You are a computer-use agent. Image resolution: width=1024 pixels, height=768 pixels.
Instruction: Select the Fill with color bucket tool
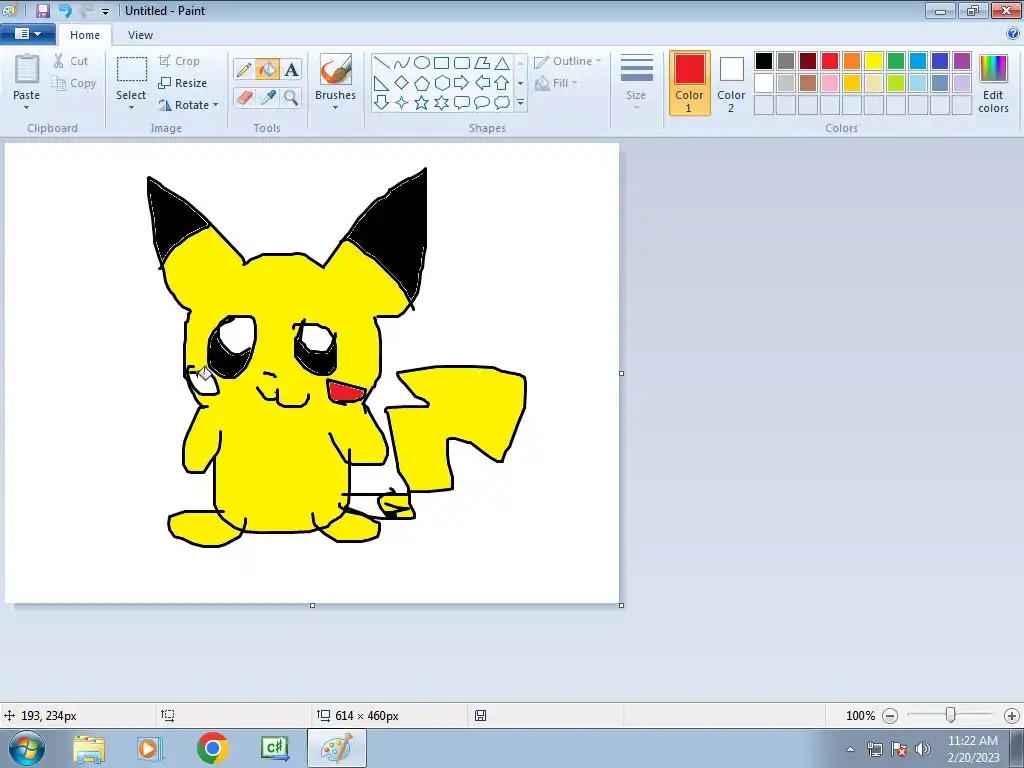pyautogui.click(x=267, y=70)
